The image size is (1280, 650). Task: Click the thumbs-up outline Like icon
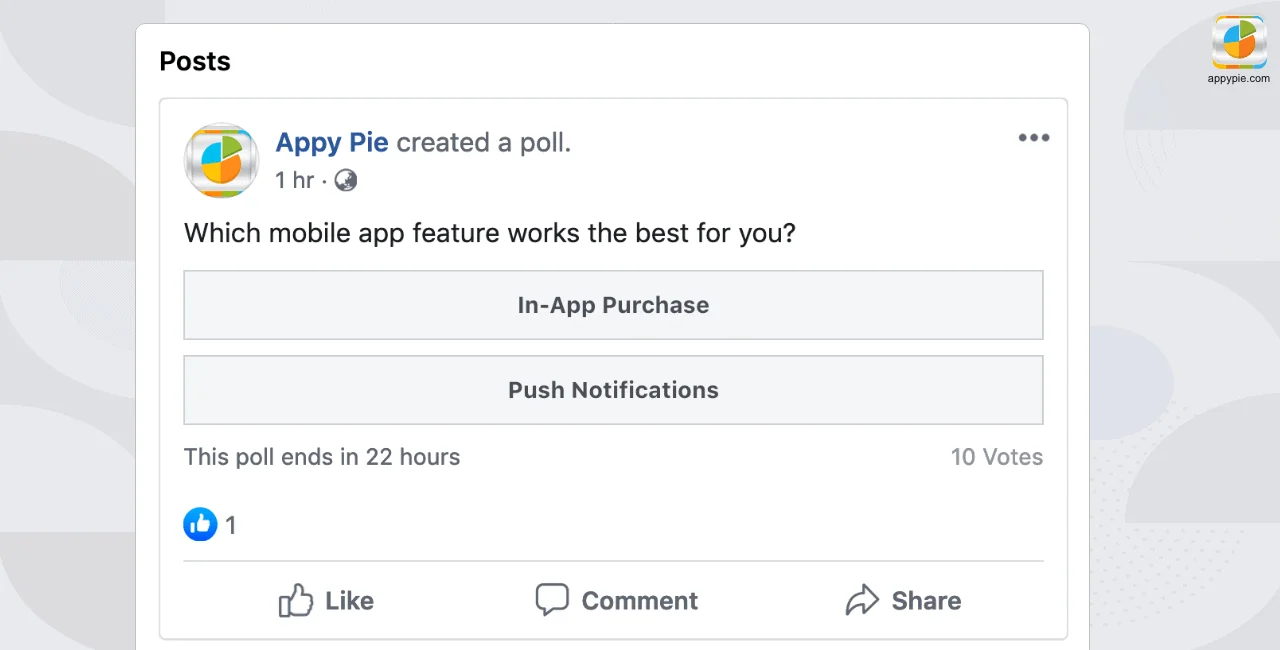coord(296,600)
